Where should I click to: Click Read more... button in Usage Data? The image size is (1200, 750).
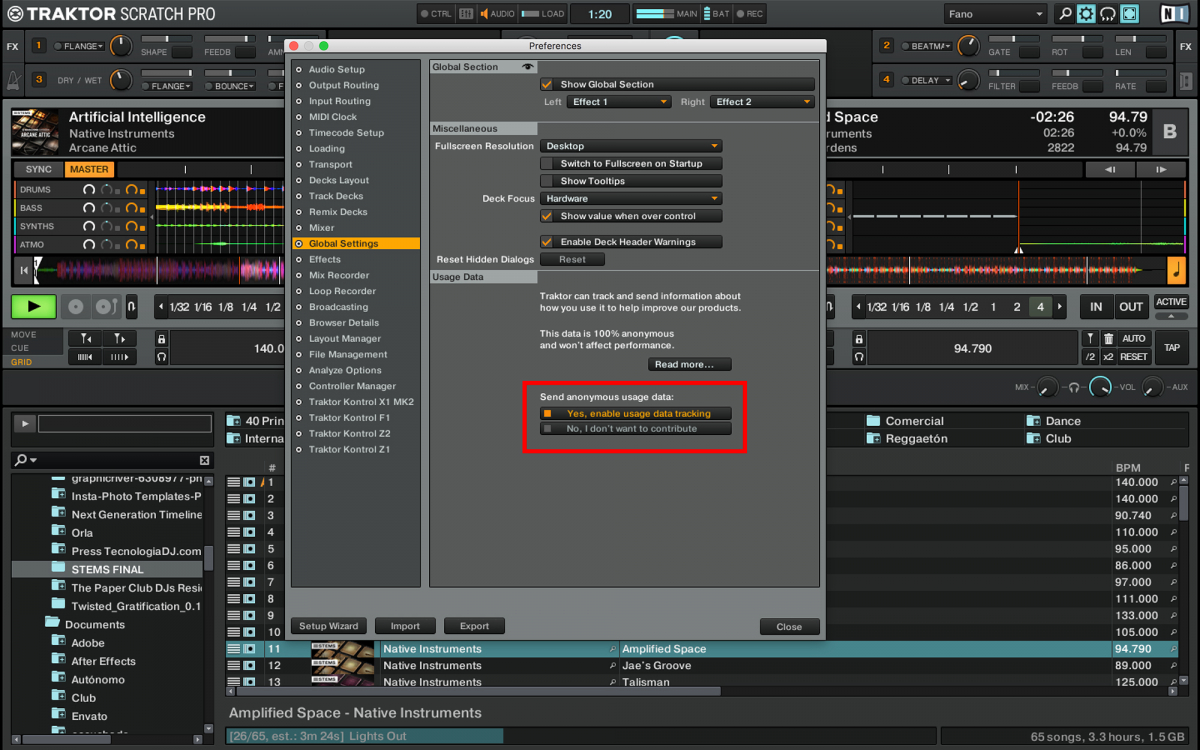click(x=690, y=365)
